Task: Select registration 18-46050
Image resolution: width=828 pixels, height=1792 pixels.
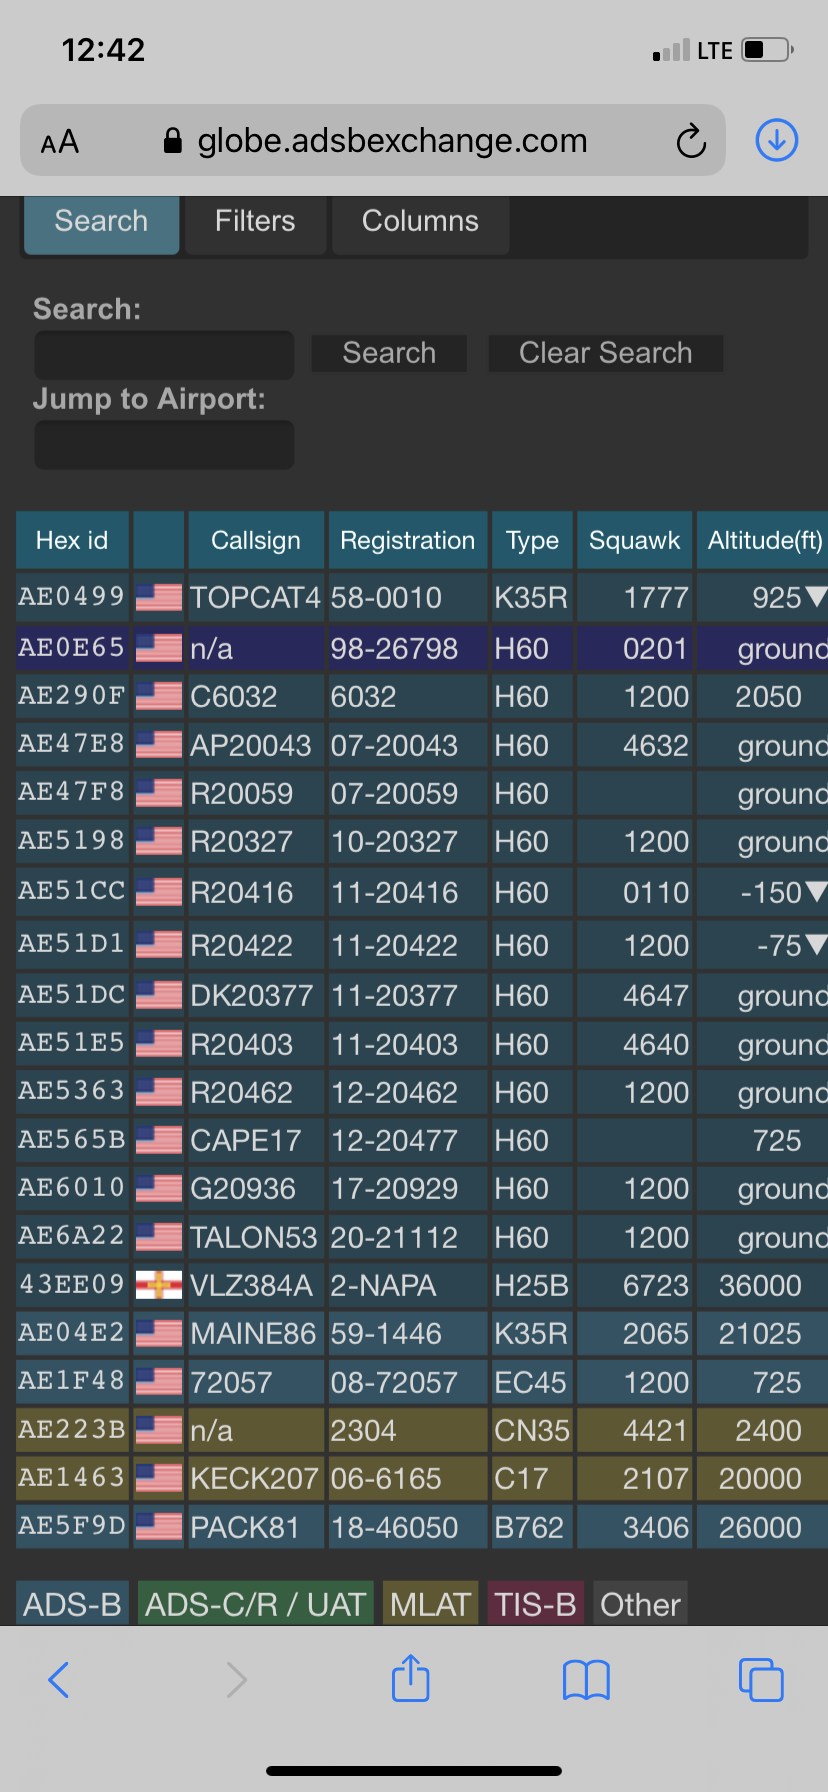Action: point(394,1527)
